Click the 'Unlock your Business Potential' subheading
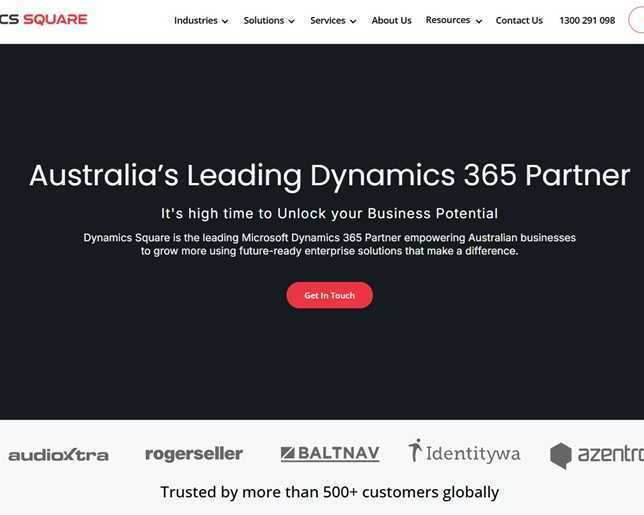 pyautogui.click(x=387, y=214)
